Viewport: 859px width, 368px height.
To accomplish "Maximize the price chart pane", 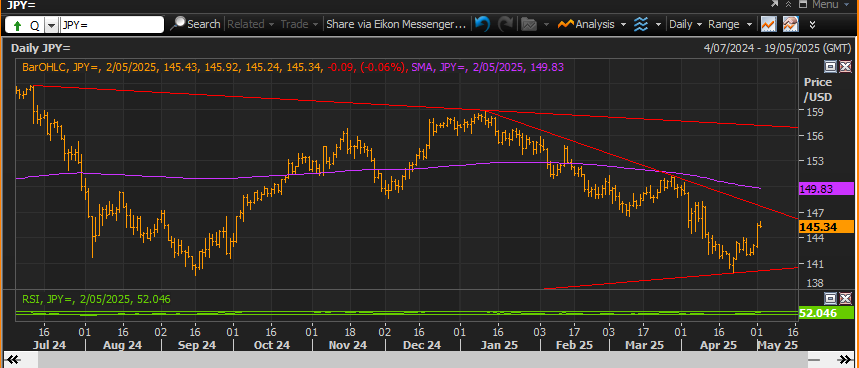I will coord(831,67).
